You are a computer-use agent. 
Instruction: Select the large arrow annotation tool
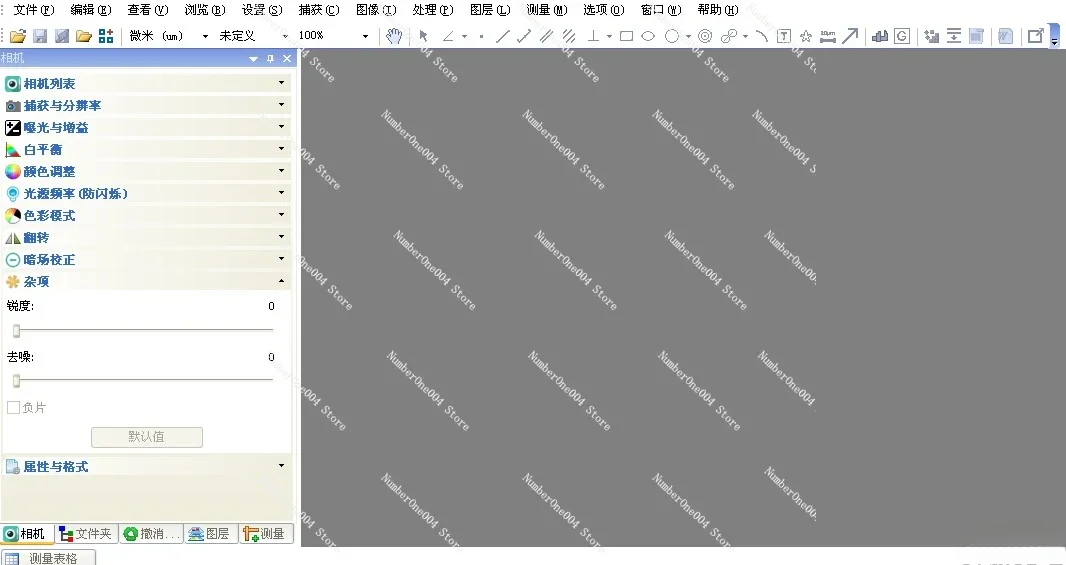[x=850, y=36]
